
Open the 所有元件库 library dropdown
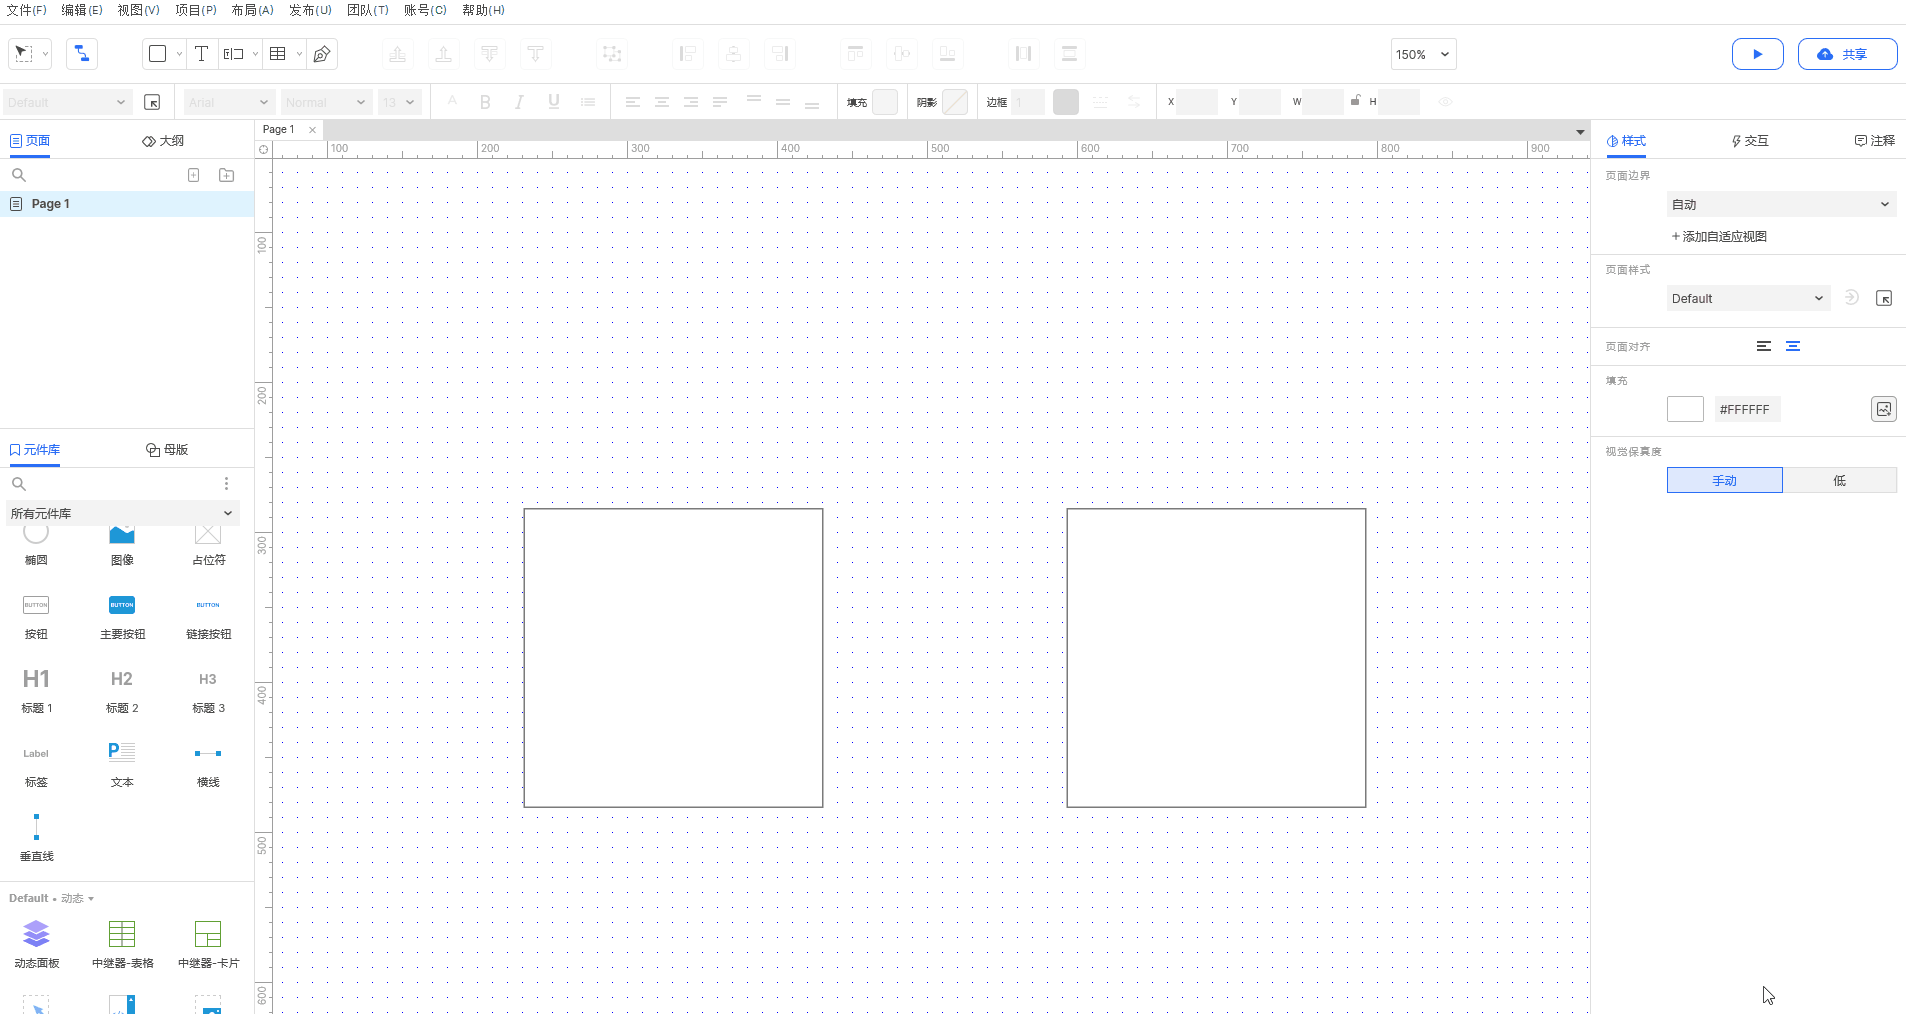[x=123, y=513]
